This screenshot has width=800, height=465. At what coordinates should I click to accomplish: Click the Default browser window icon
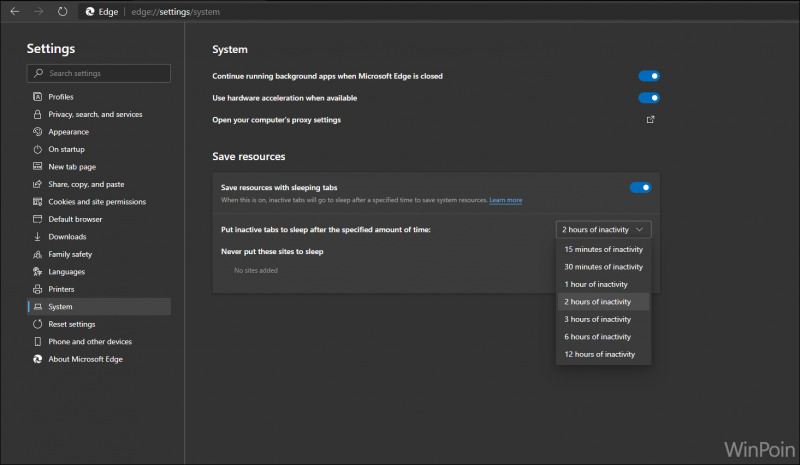pyautogui.click(x=37, y=219)
